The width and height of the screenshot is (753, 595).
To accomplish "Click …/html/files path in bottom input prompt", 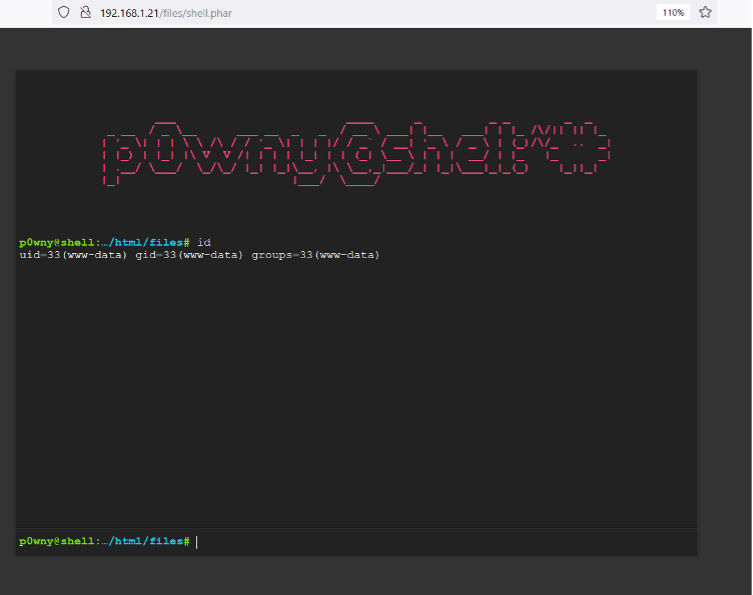I will pyautogui.click(x=146, y=541).
